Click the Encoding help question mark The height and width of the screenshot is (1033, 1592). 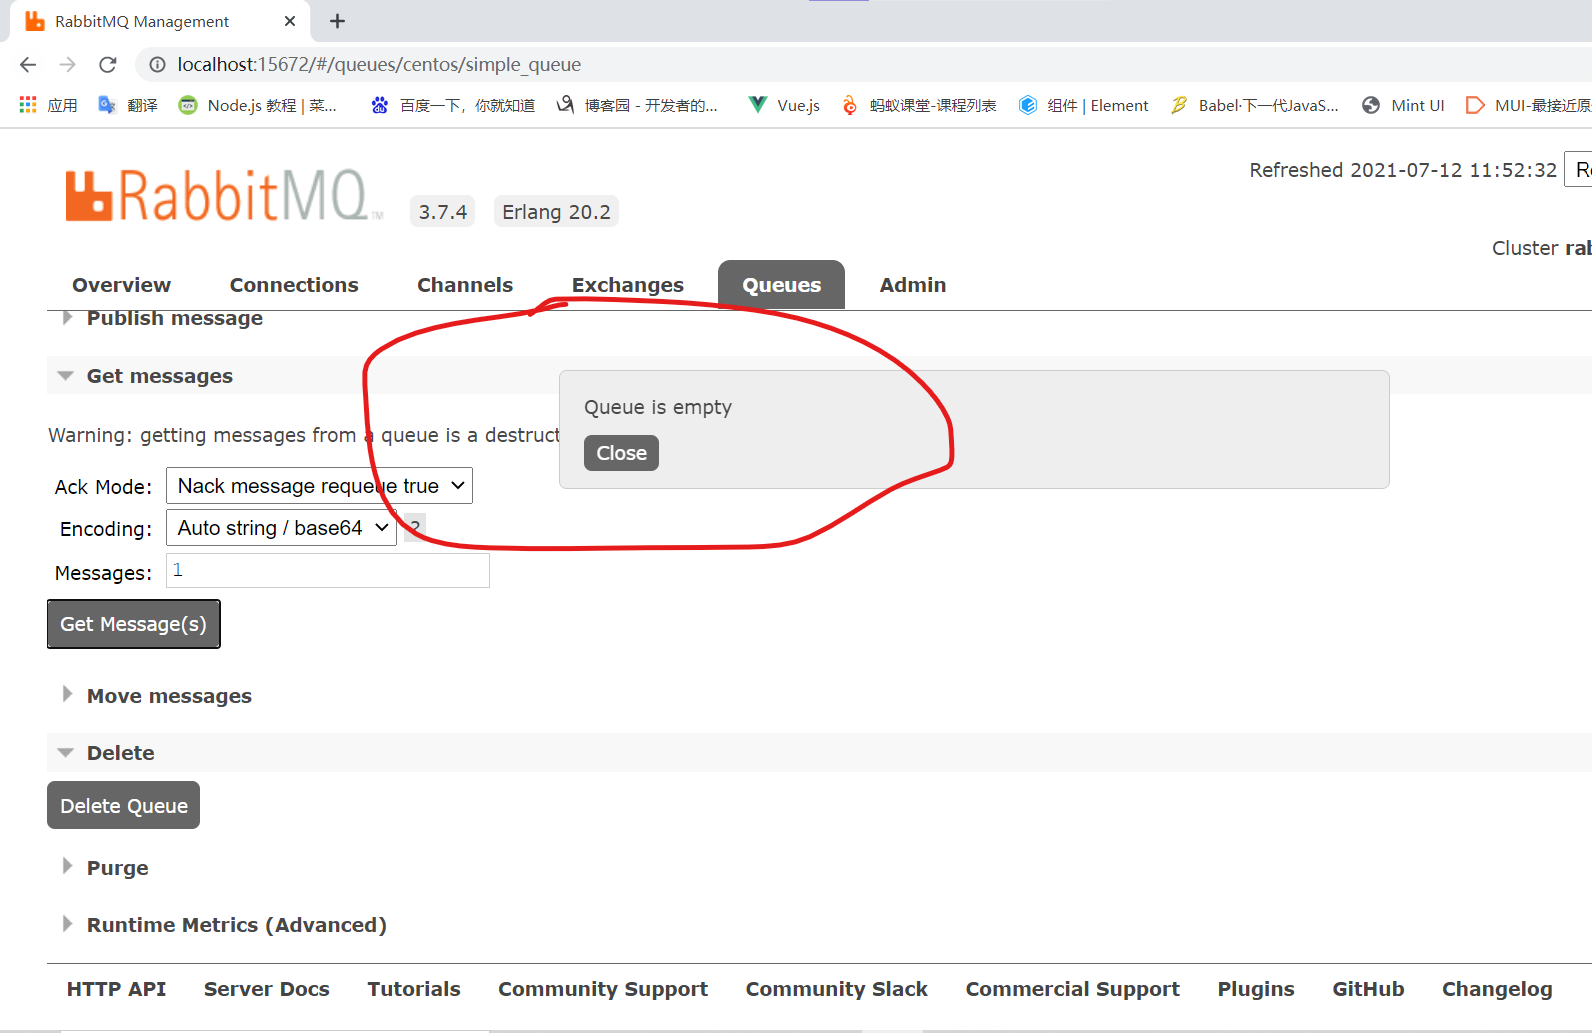point(415,526)
